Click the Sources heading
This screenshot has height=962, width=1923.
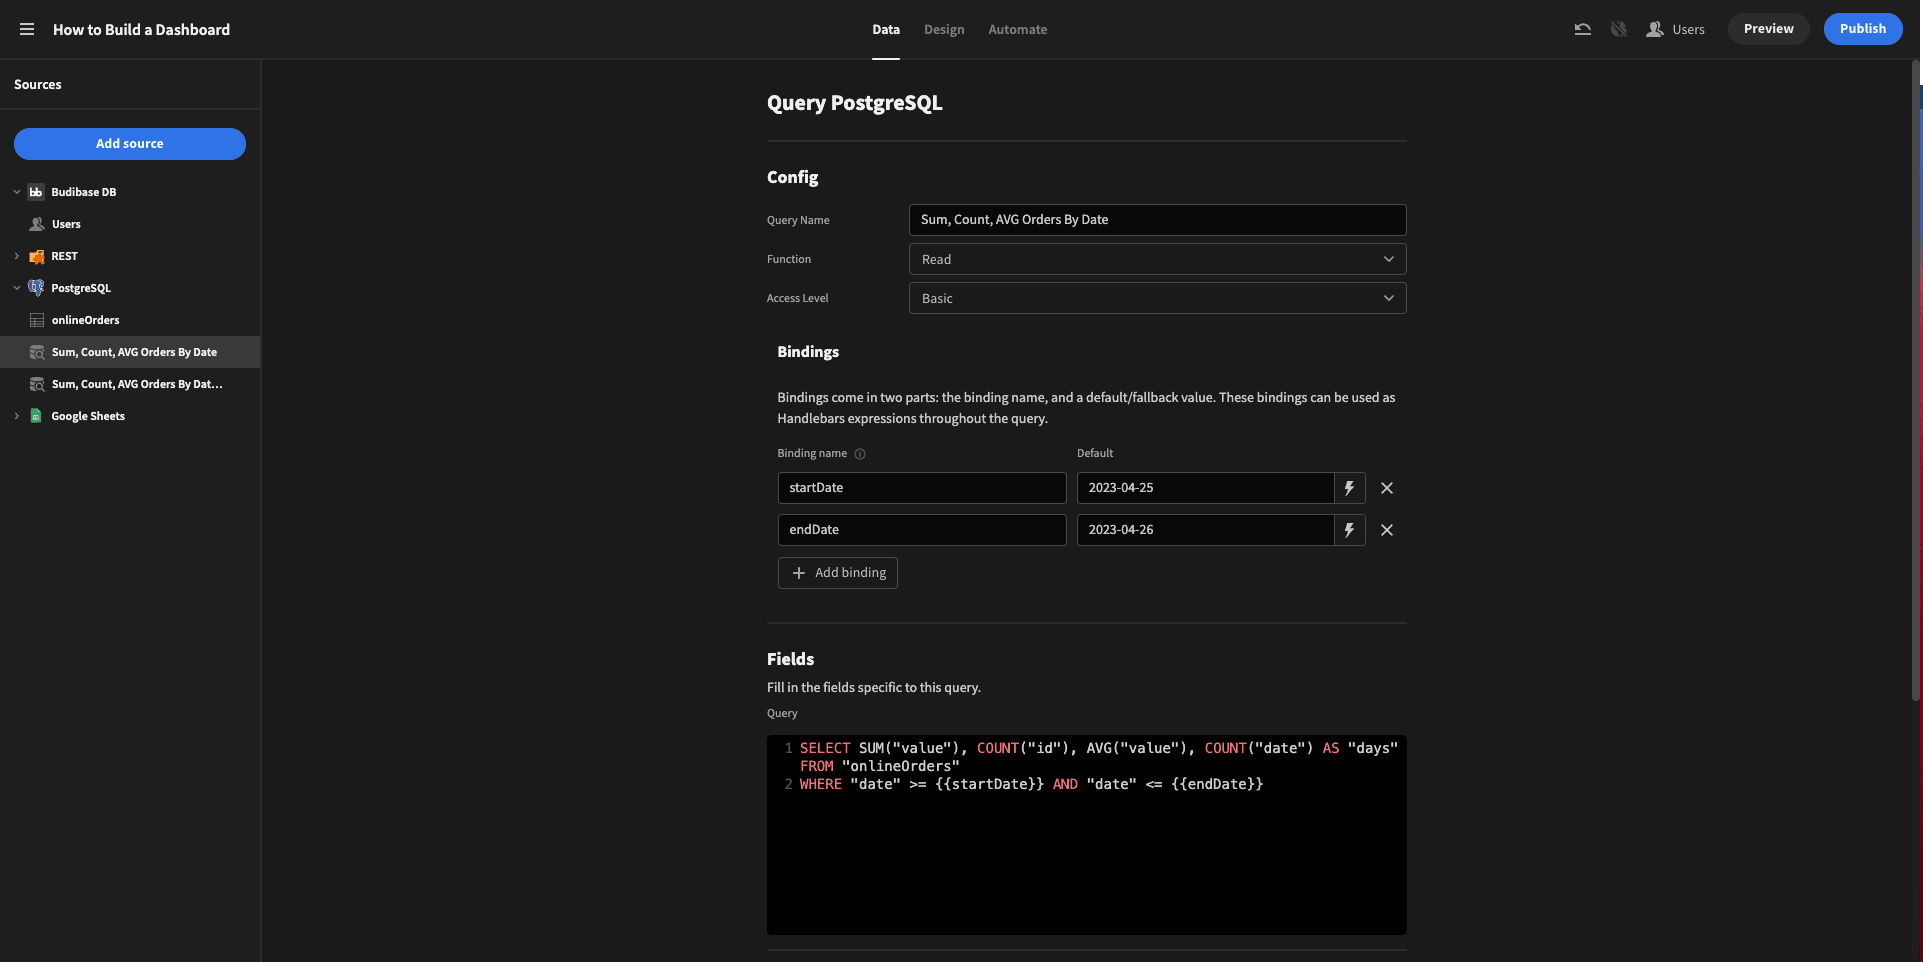(x=38, y=85)
